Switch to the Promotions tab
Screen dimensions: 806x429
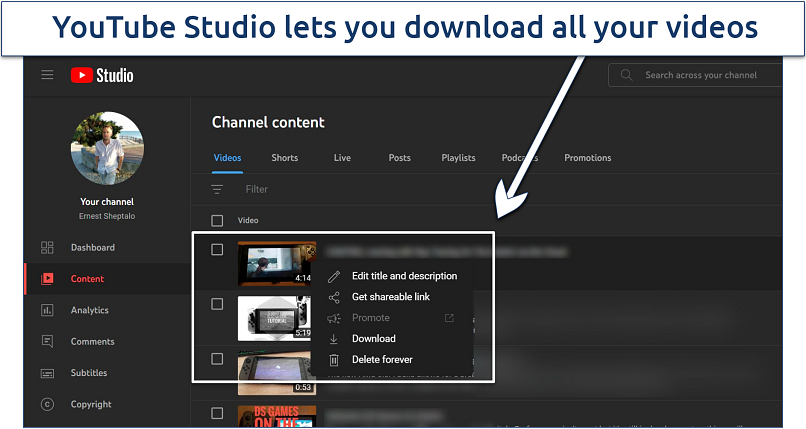click(x=588, y=158)
